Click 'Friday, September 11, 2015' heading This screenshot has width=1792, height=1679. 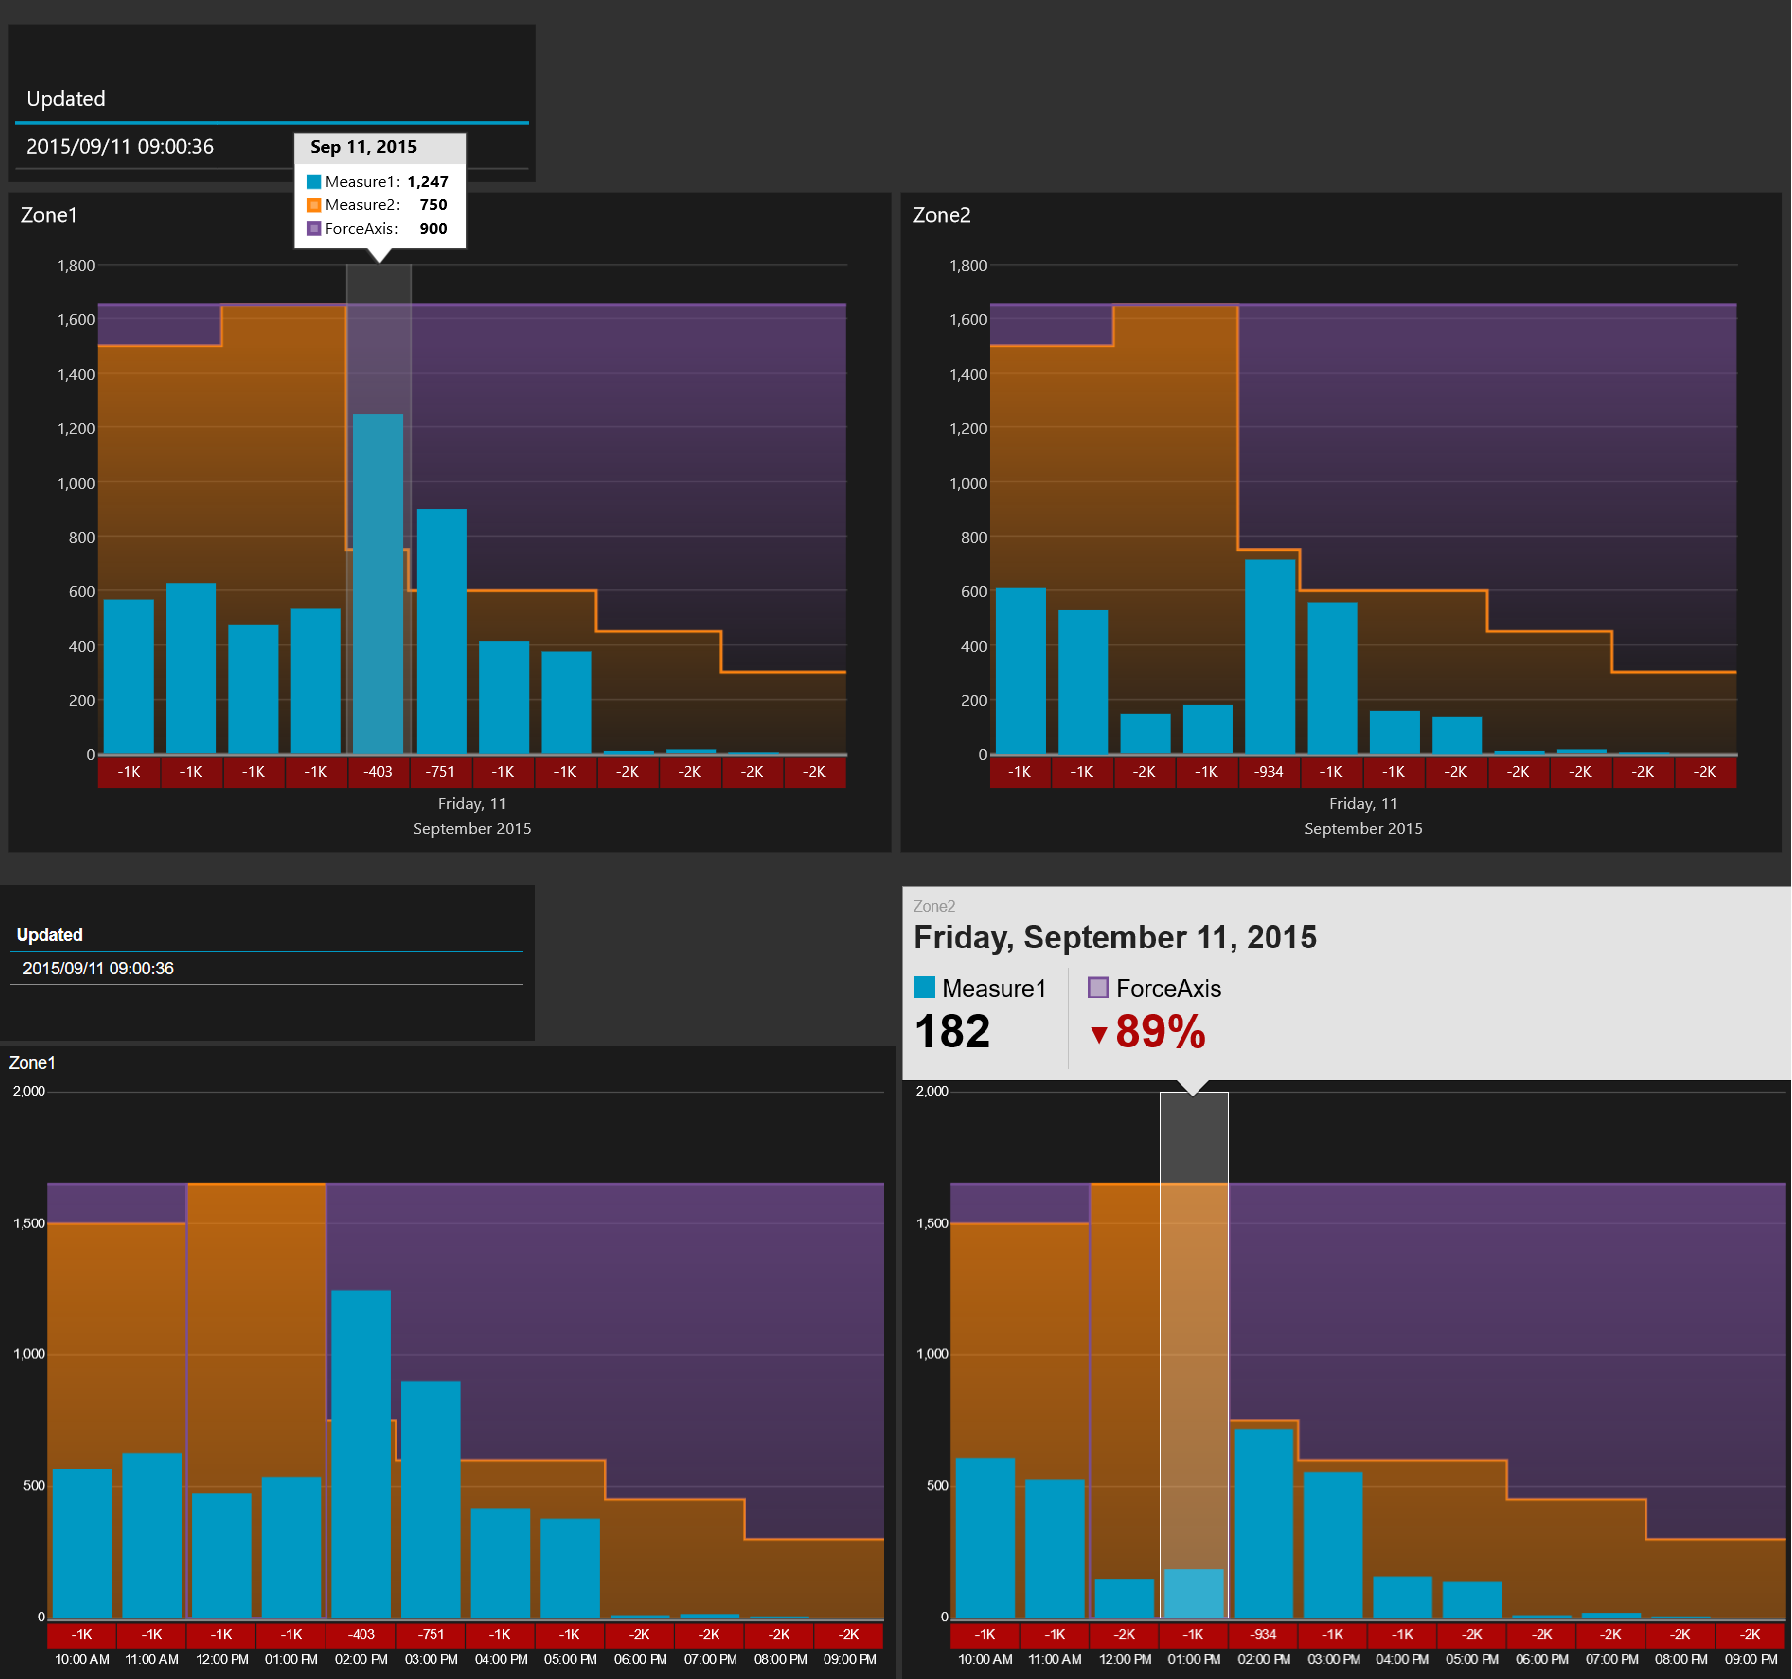pos(1115,938)
